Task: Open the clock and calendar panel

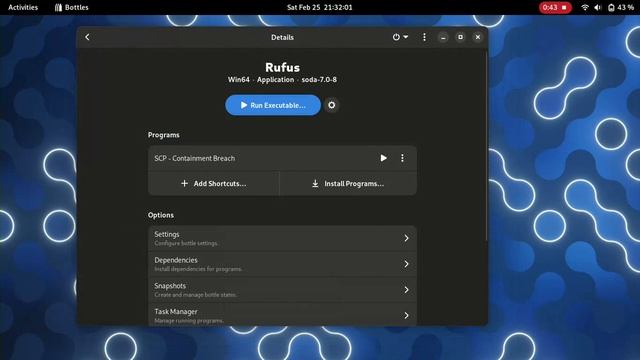Action: (x=320, y=7)
